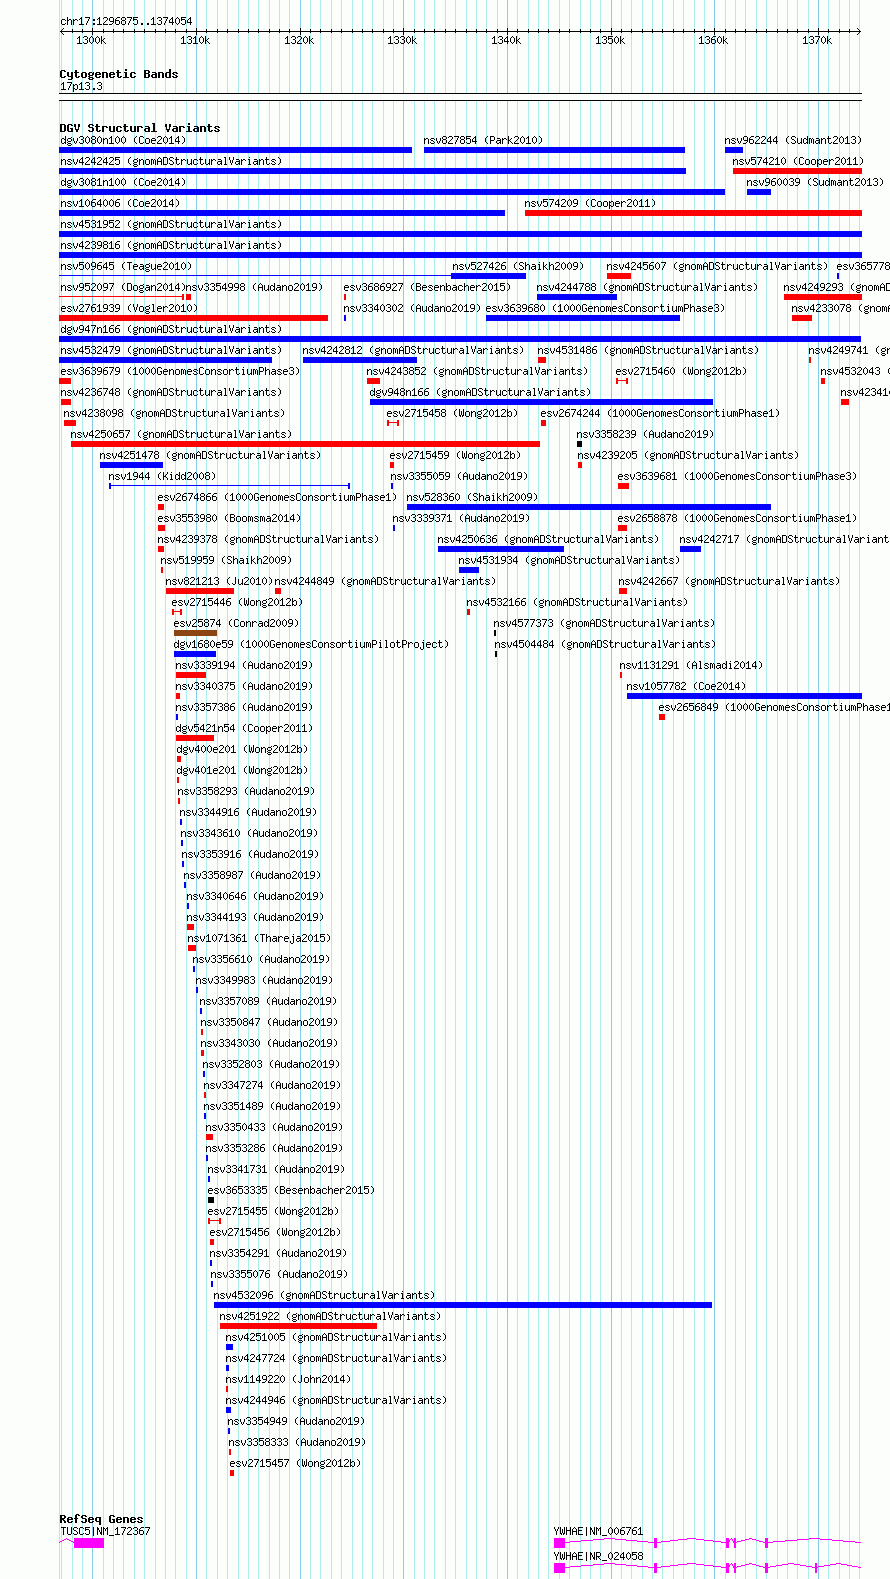Image resolution: width=890 pixels, height=1579 pixels.
Task: Click nsv1131291 (Alsmadi2014) label
Action: (x=691, y=665)
